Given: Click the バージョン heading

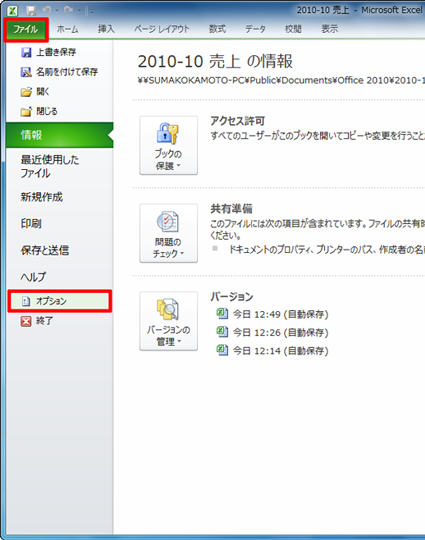Looking at the screenshot, I should [x=232, y=297].
